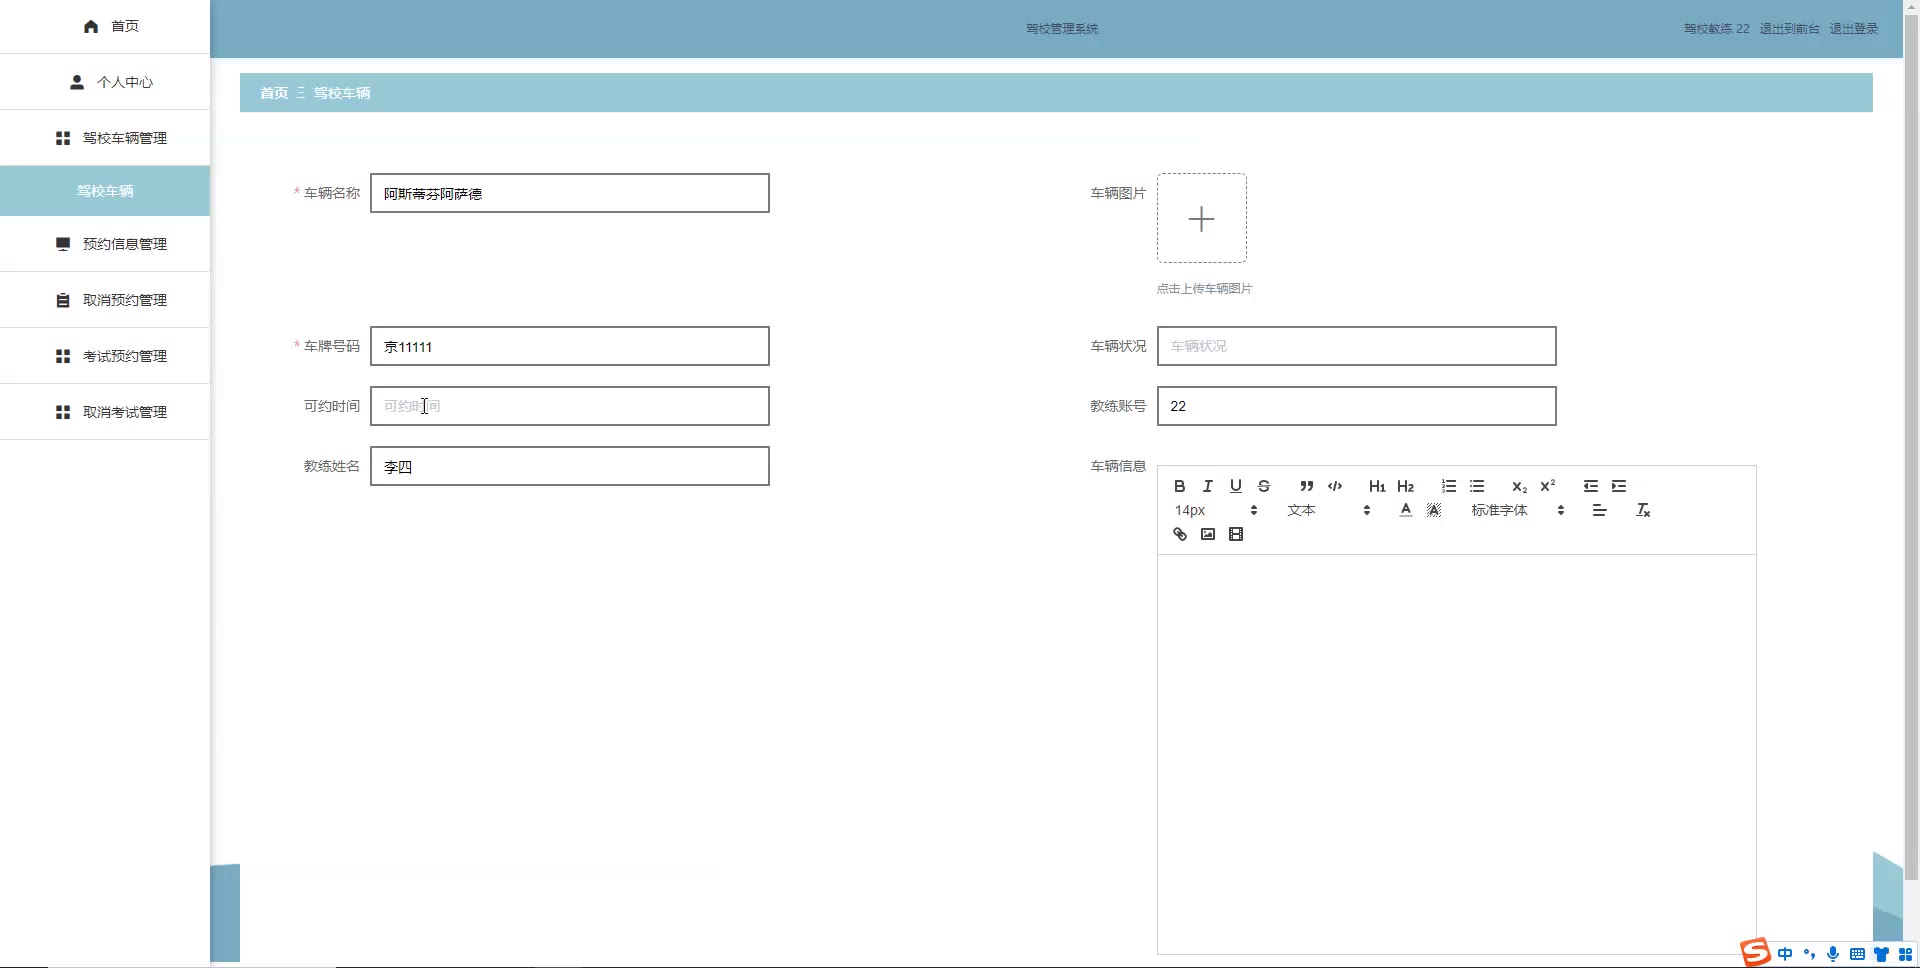
Task: Insert a hyperlink in the editor
Action: [1180, 534]
